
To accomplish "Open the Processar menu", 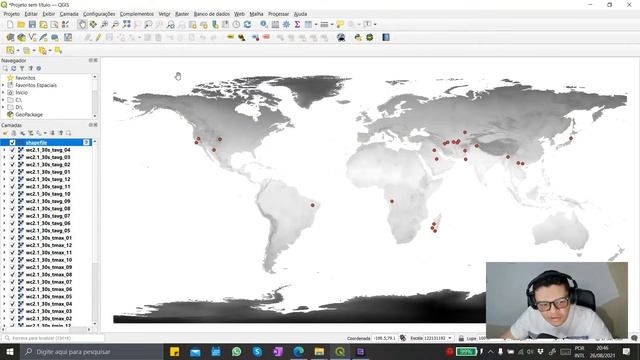I will (x=278, y=14).
